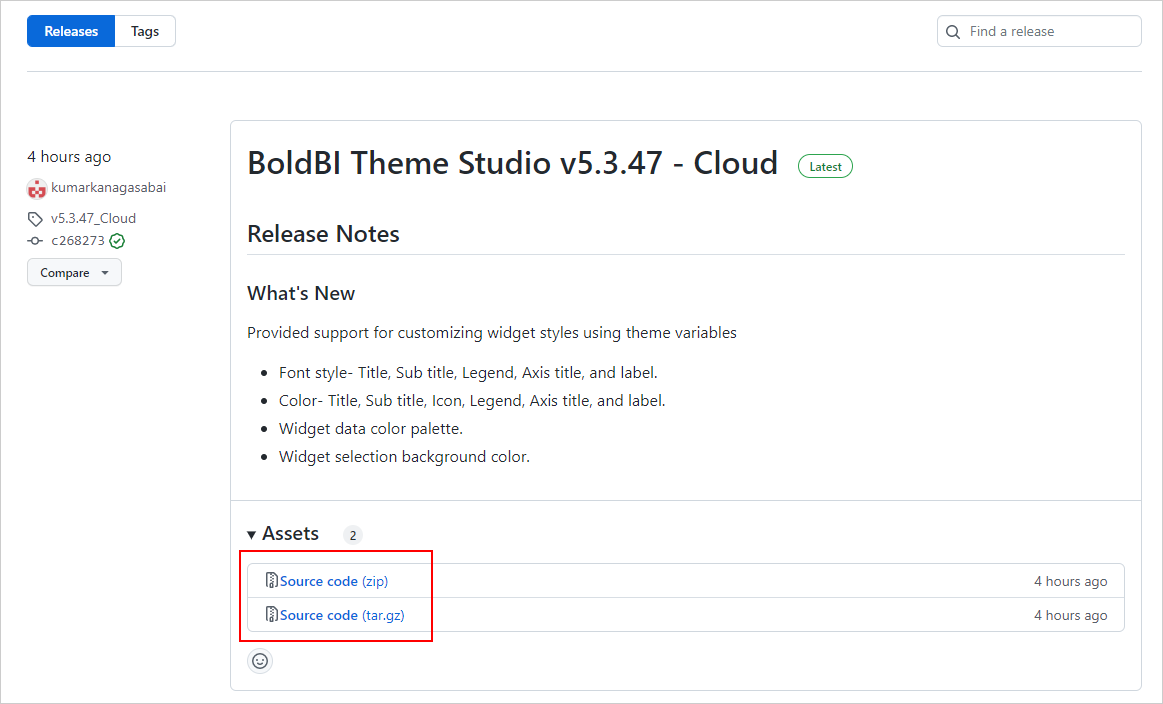Viewport: 1163px width, 704px height.
Task: Select the Releases tab
Action: (70, 31)
